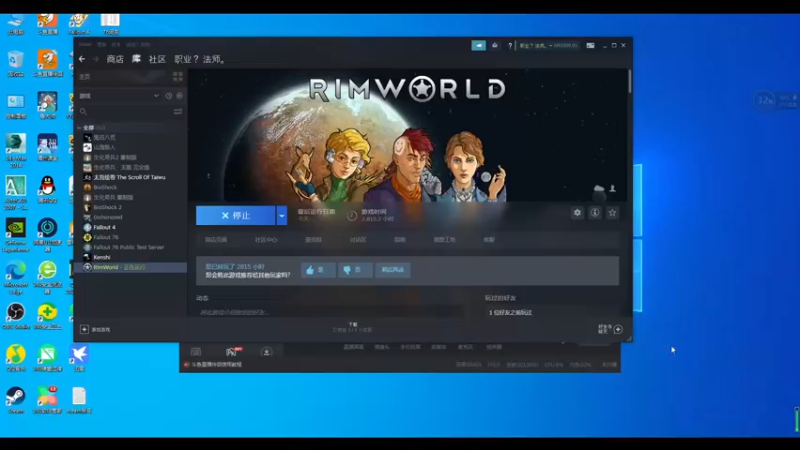The height and width of the screenshot is (450, 800).
Task: Go to library home 主页
Action: (85, 77)
